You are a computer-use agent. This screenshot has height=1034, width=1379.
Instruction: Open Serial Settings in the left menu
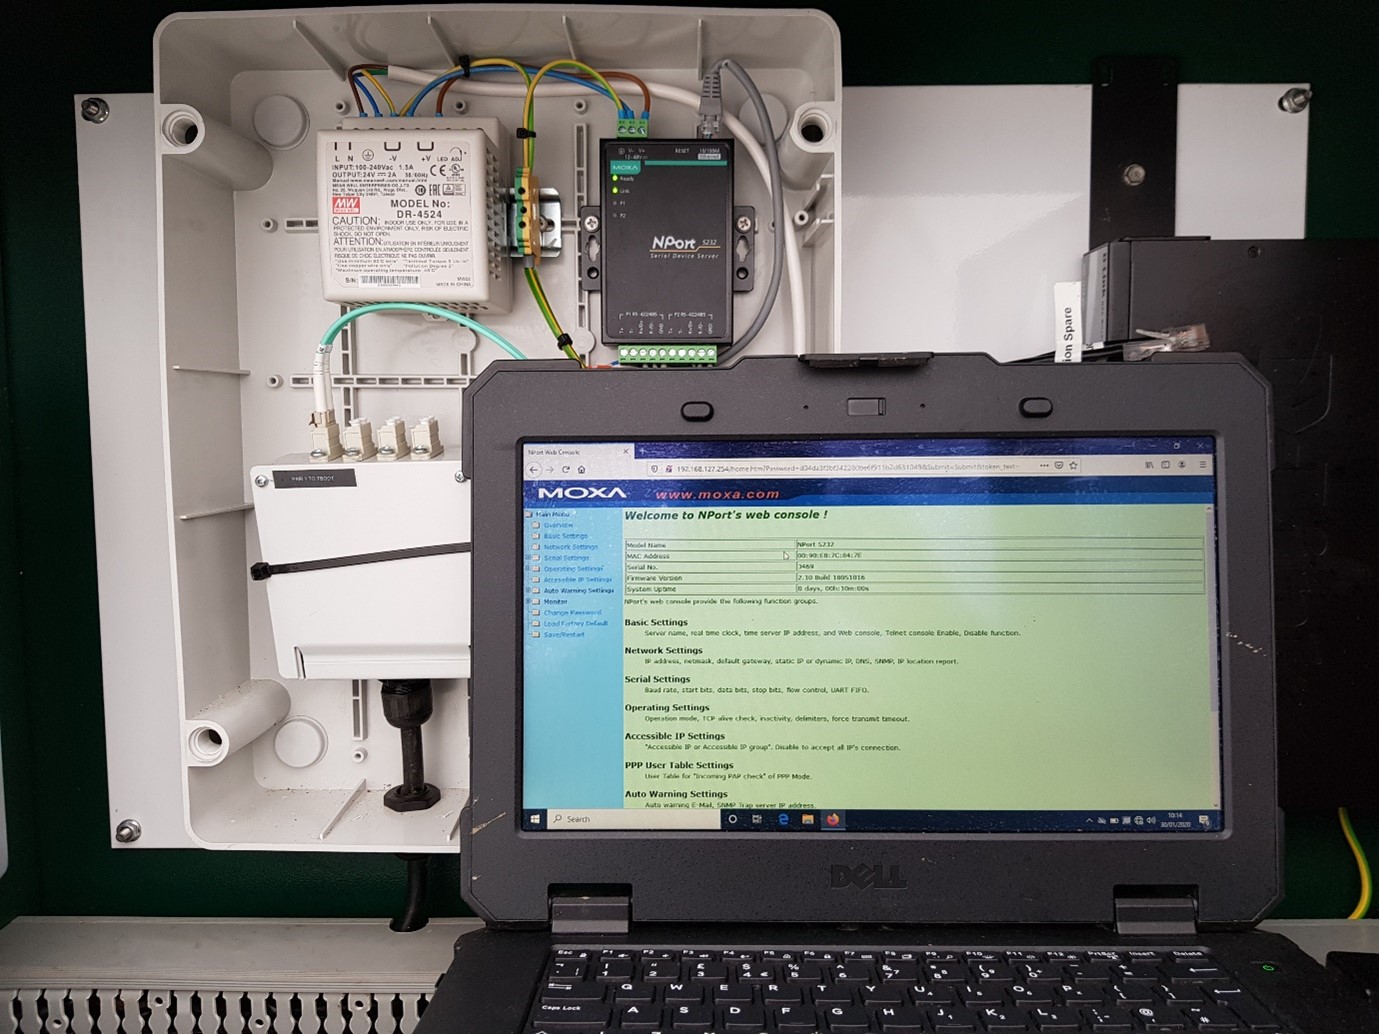click(566, 558)
